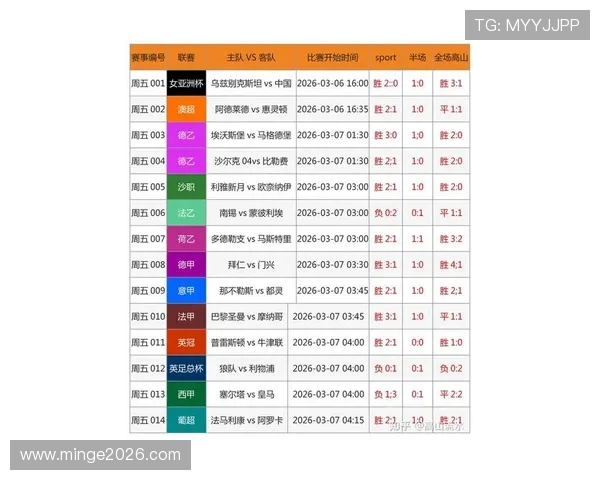Click the start time 2026-03-07 03:30
This screenshot has height=480, width=600.
tap(333, 264)
